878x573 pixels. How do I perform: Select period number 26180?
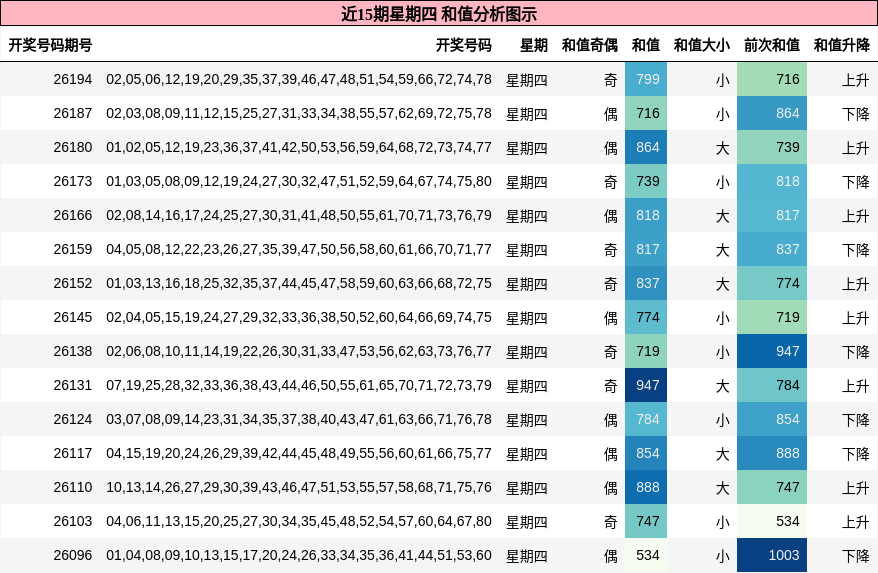73,147
